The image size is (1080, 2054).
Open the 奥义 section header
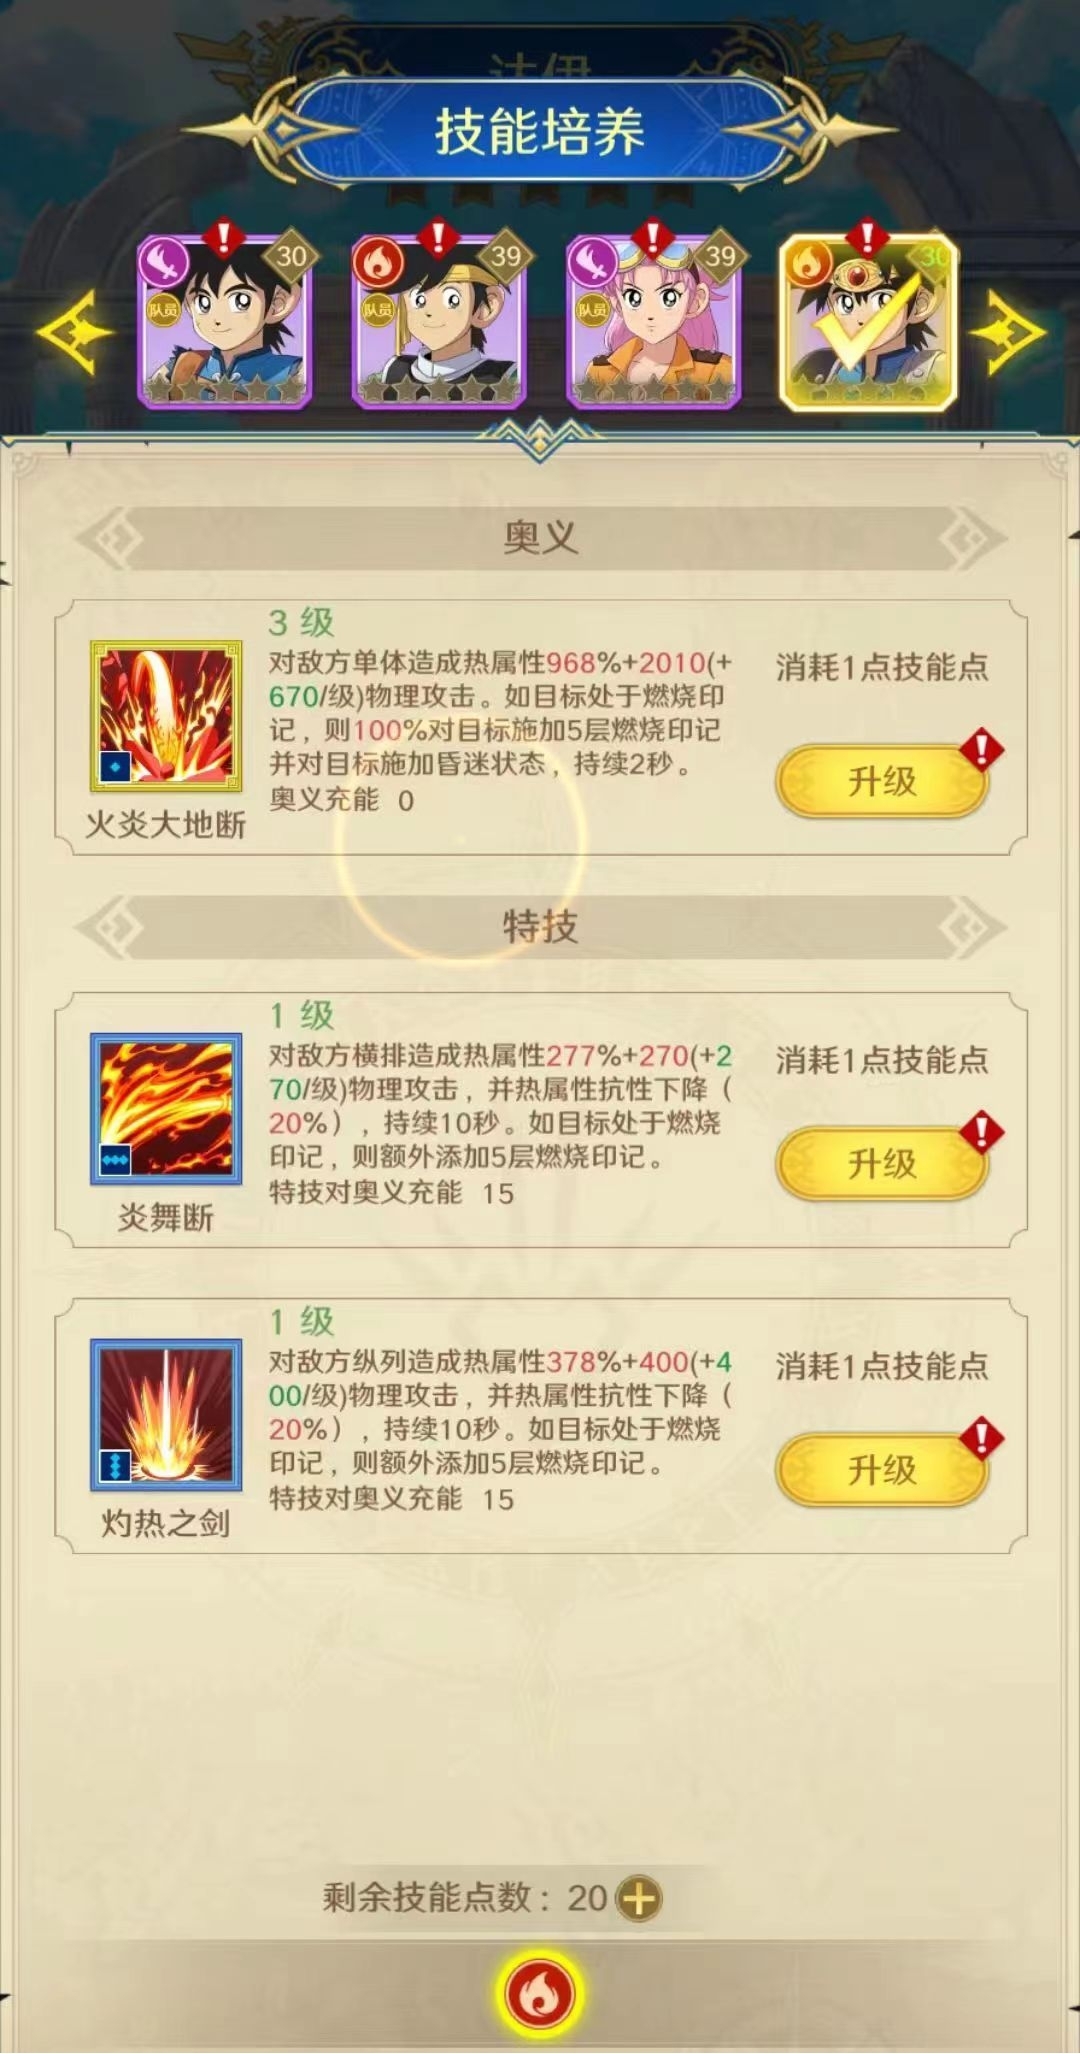540,538
